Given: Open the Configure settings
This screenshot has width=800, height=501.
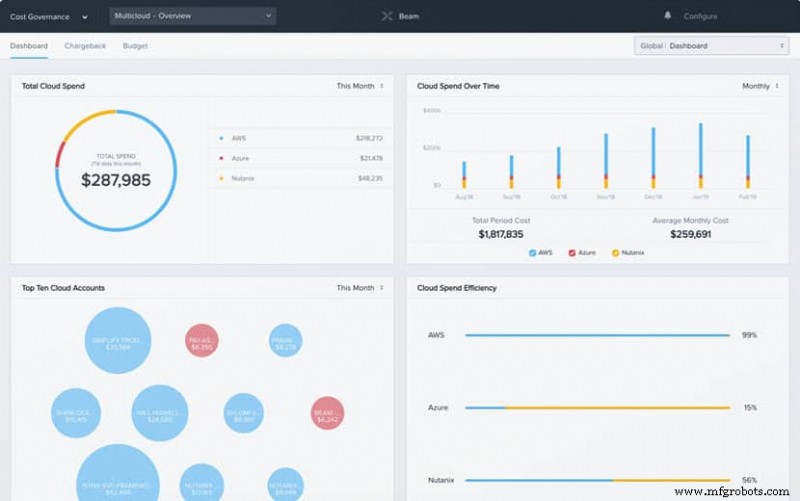Looking at the screenshot, I should [x=701, y=16].
